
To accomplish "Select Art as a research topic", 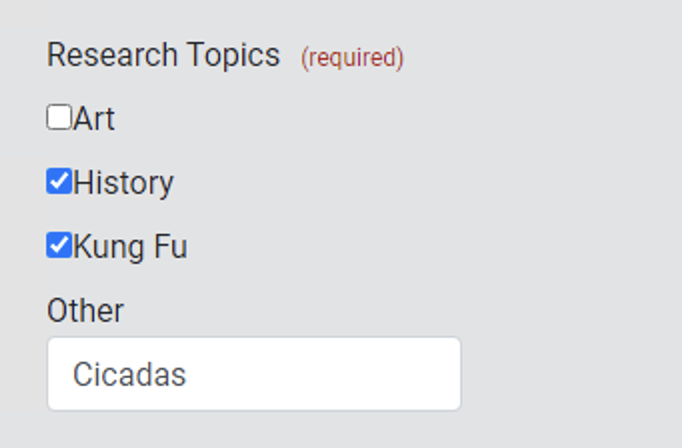I will coord(59,118).
